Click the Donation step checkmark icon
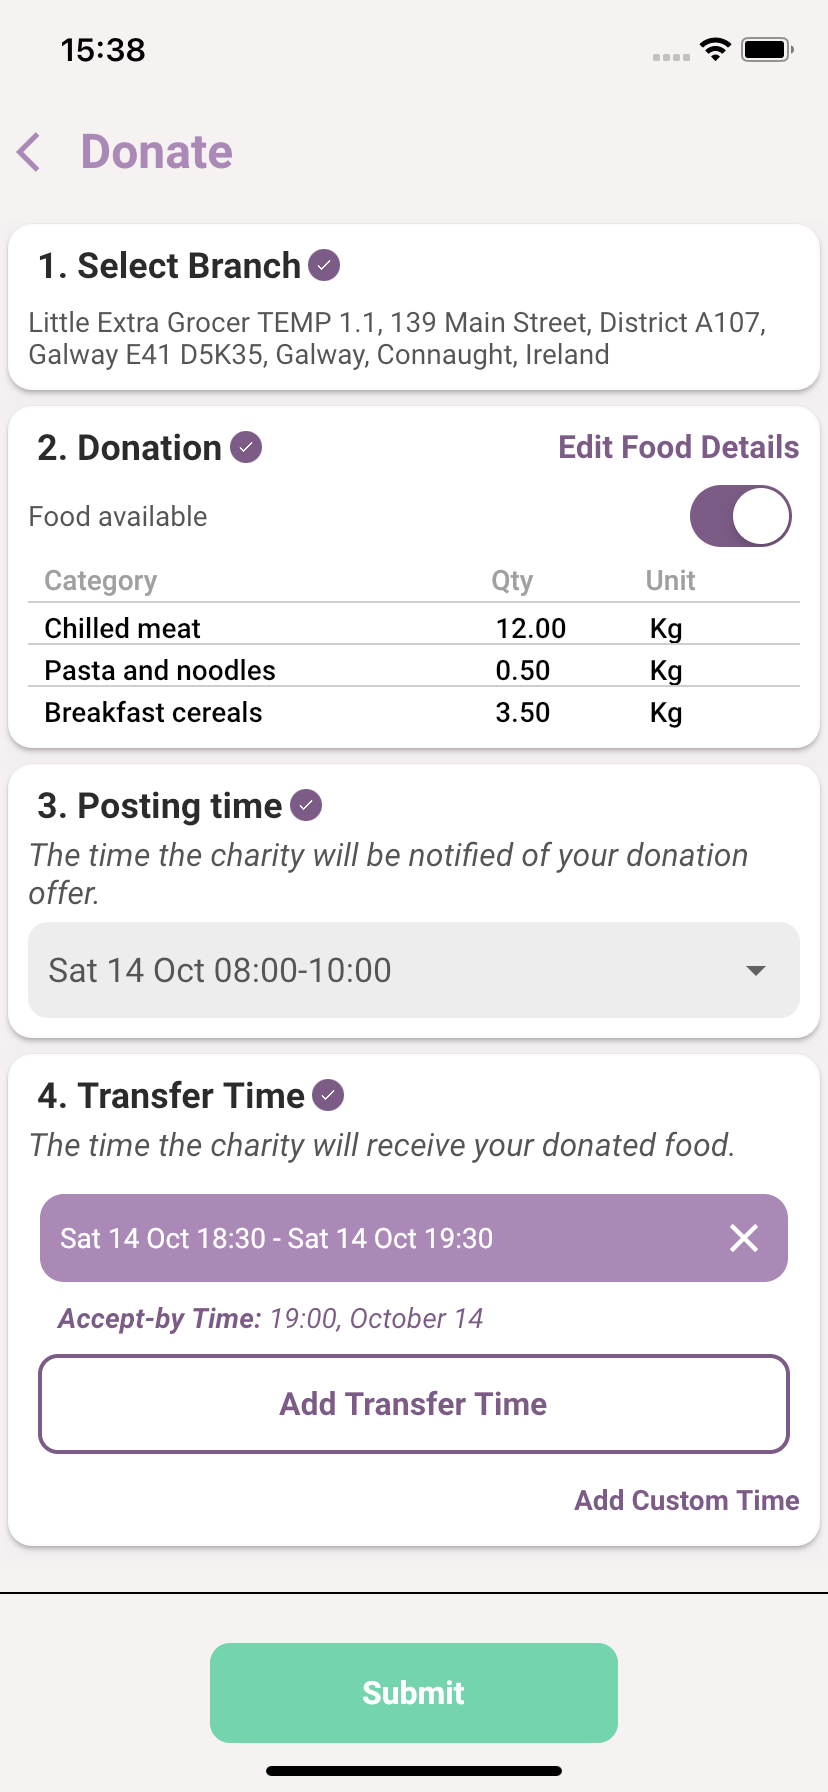Viewport: 828px width, 1792px height. tap(246, 447)
